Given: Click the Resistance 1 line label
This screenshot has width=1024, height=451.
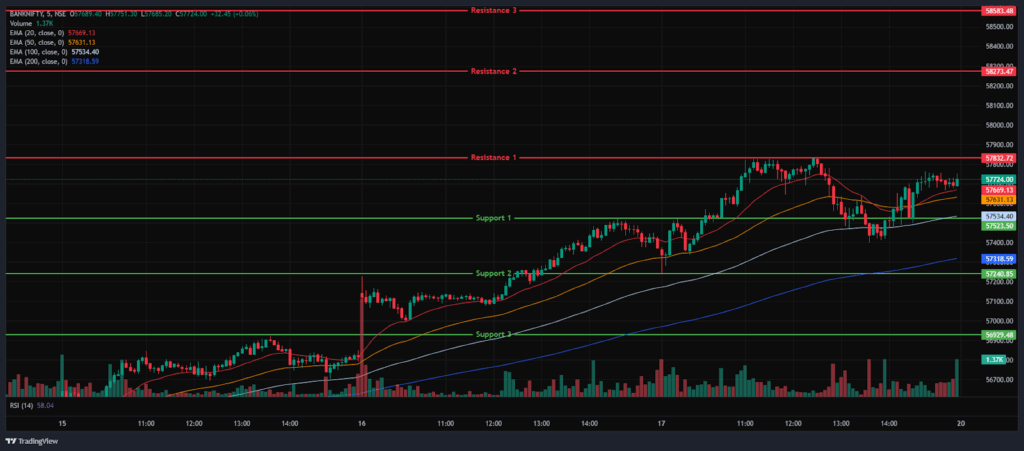Looking at the screenshot, I should 493,158.
